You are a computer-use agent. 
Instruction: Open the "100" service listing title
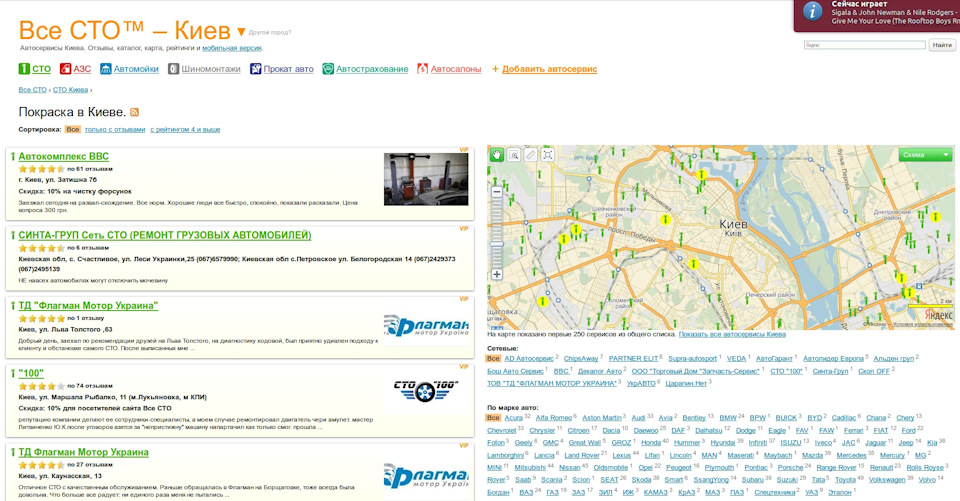click(31, 373)
